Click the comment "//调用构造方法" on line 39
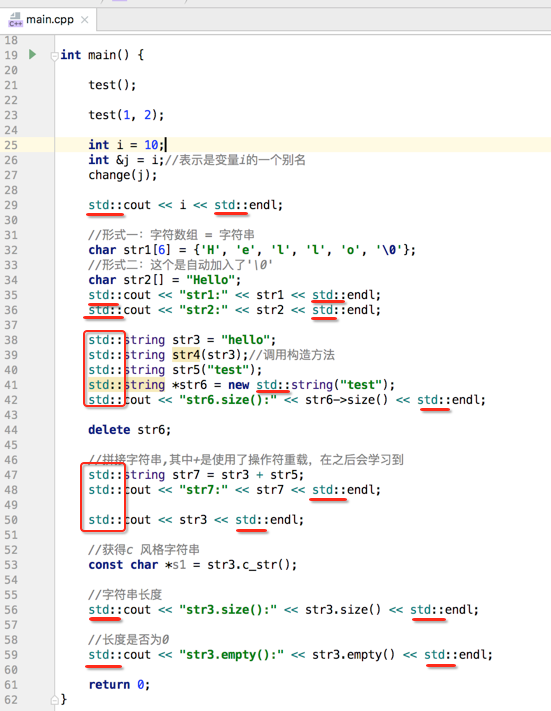The image size is (551, 711). [x=292, y=355]
